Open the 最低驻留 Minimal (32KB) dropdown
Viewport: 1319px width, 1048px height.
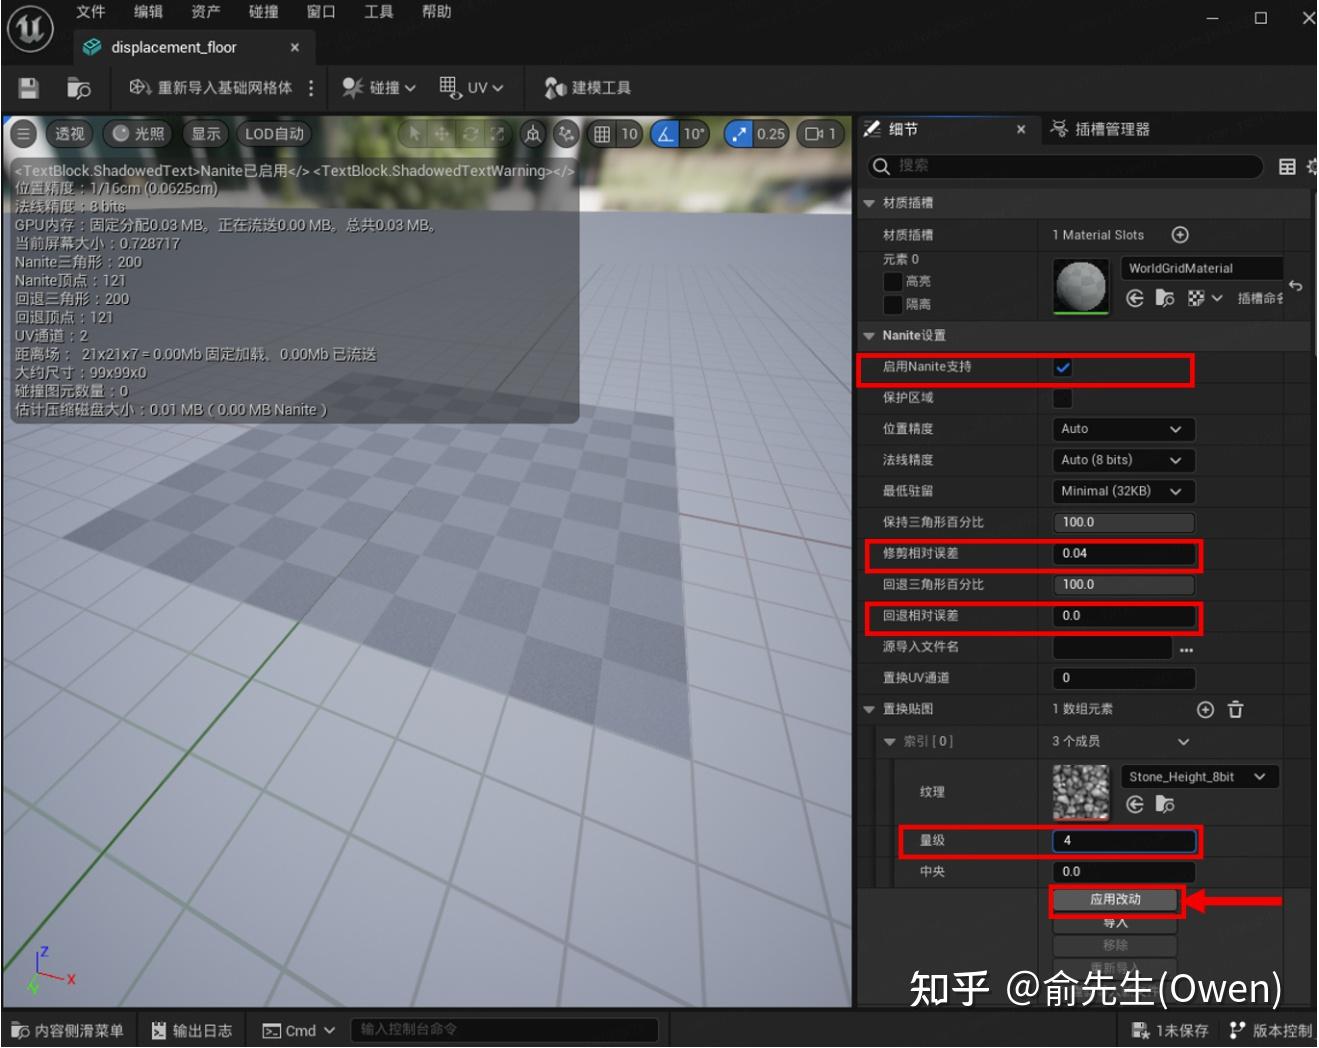pyautogui.click(x=1122, y=491)
